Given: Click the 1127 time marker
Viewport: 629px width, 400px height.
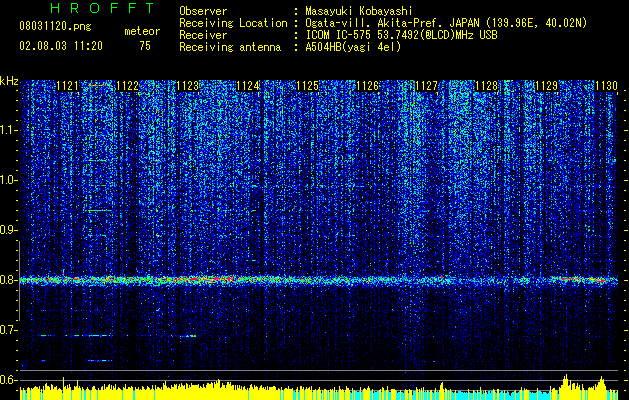Looking at the screenshot, I should (427, 85).
